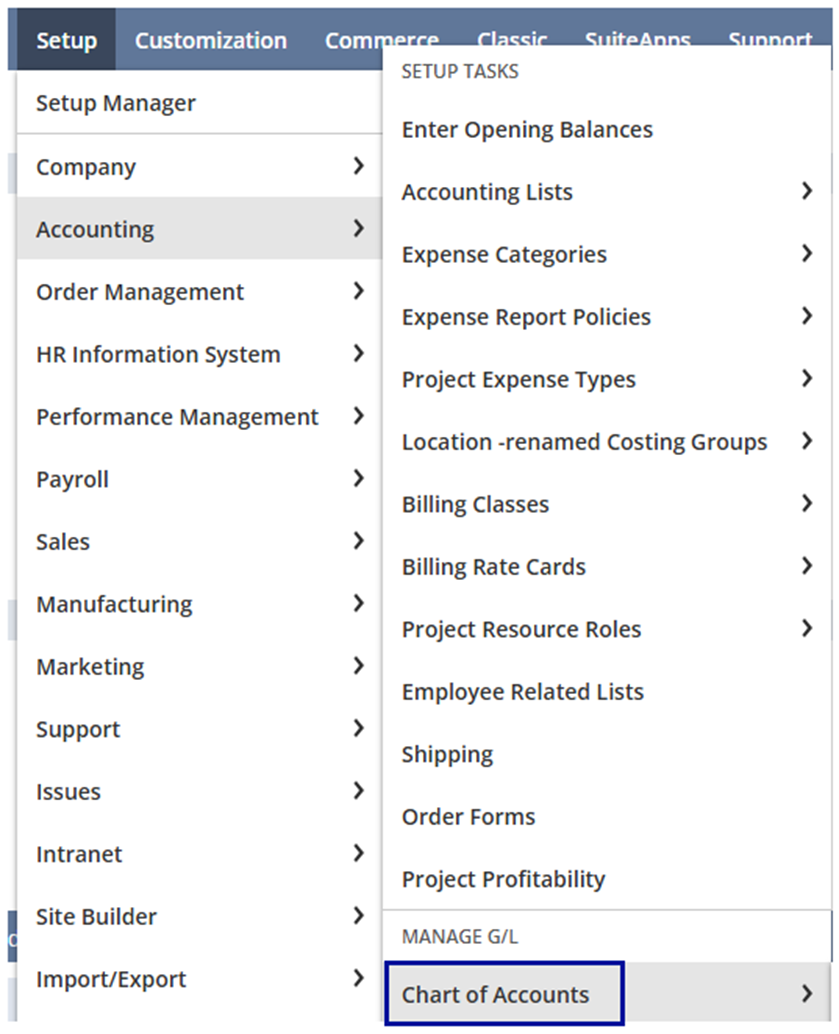Select Employee Related Lists
The width and height of the screenshot is (839, 1034).
pyautogui.click(x=607, y=692)
